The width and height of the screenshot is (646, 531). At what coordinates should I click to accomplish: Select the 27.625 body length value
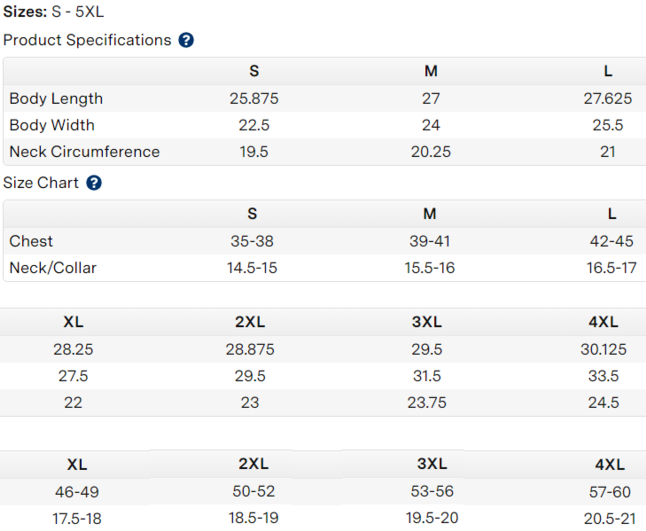608,99
